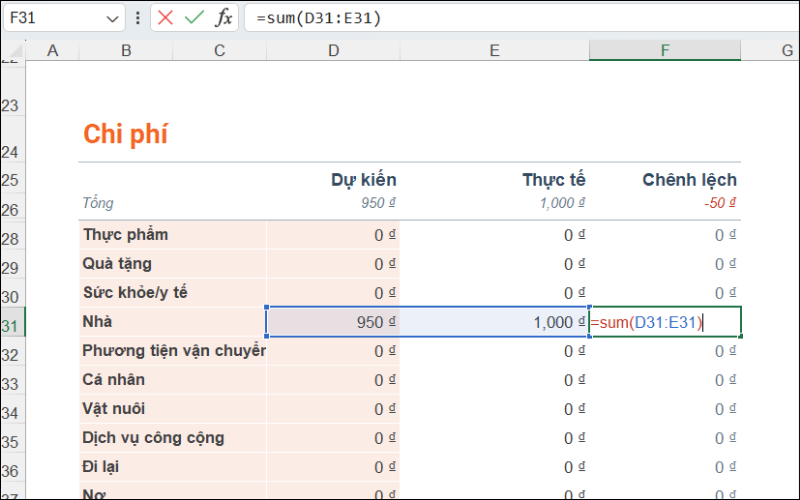
Task: Expand the Name Box dropdown arrow
Action: (x=111, y=18)
